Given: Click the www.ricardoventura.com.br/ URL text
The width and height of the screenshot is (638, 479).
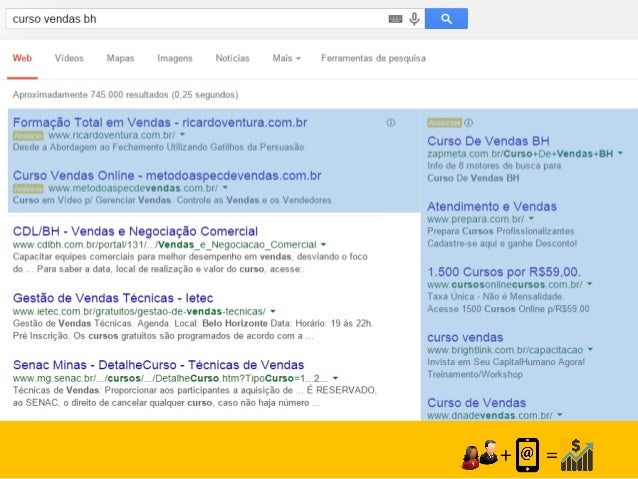Looking at the screenshot, I should point(112,135).
